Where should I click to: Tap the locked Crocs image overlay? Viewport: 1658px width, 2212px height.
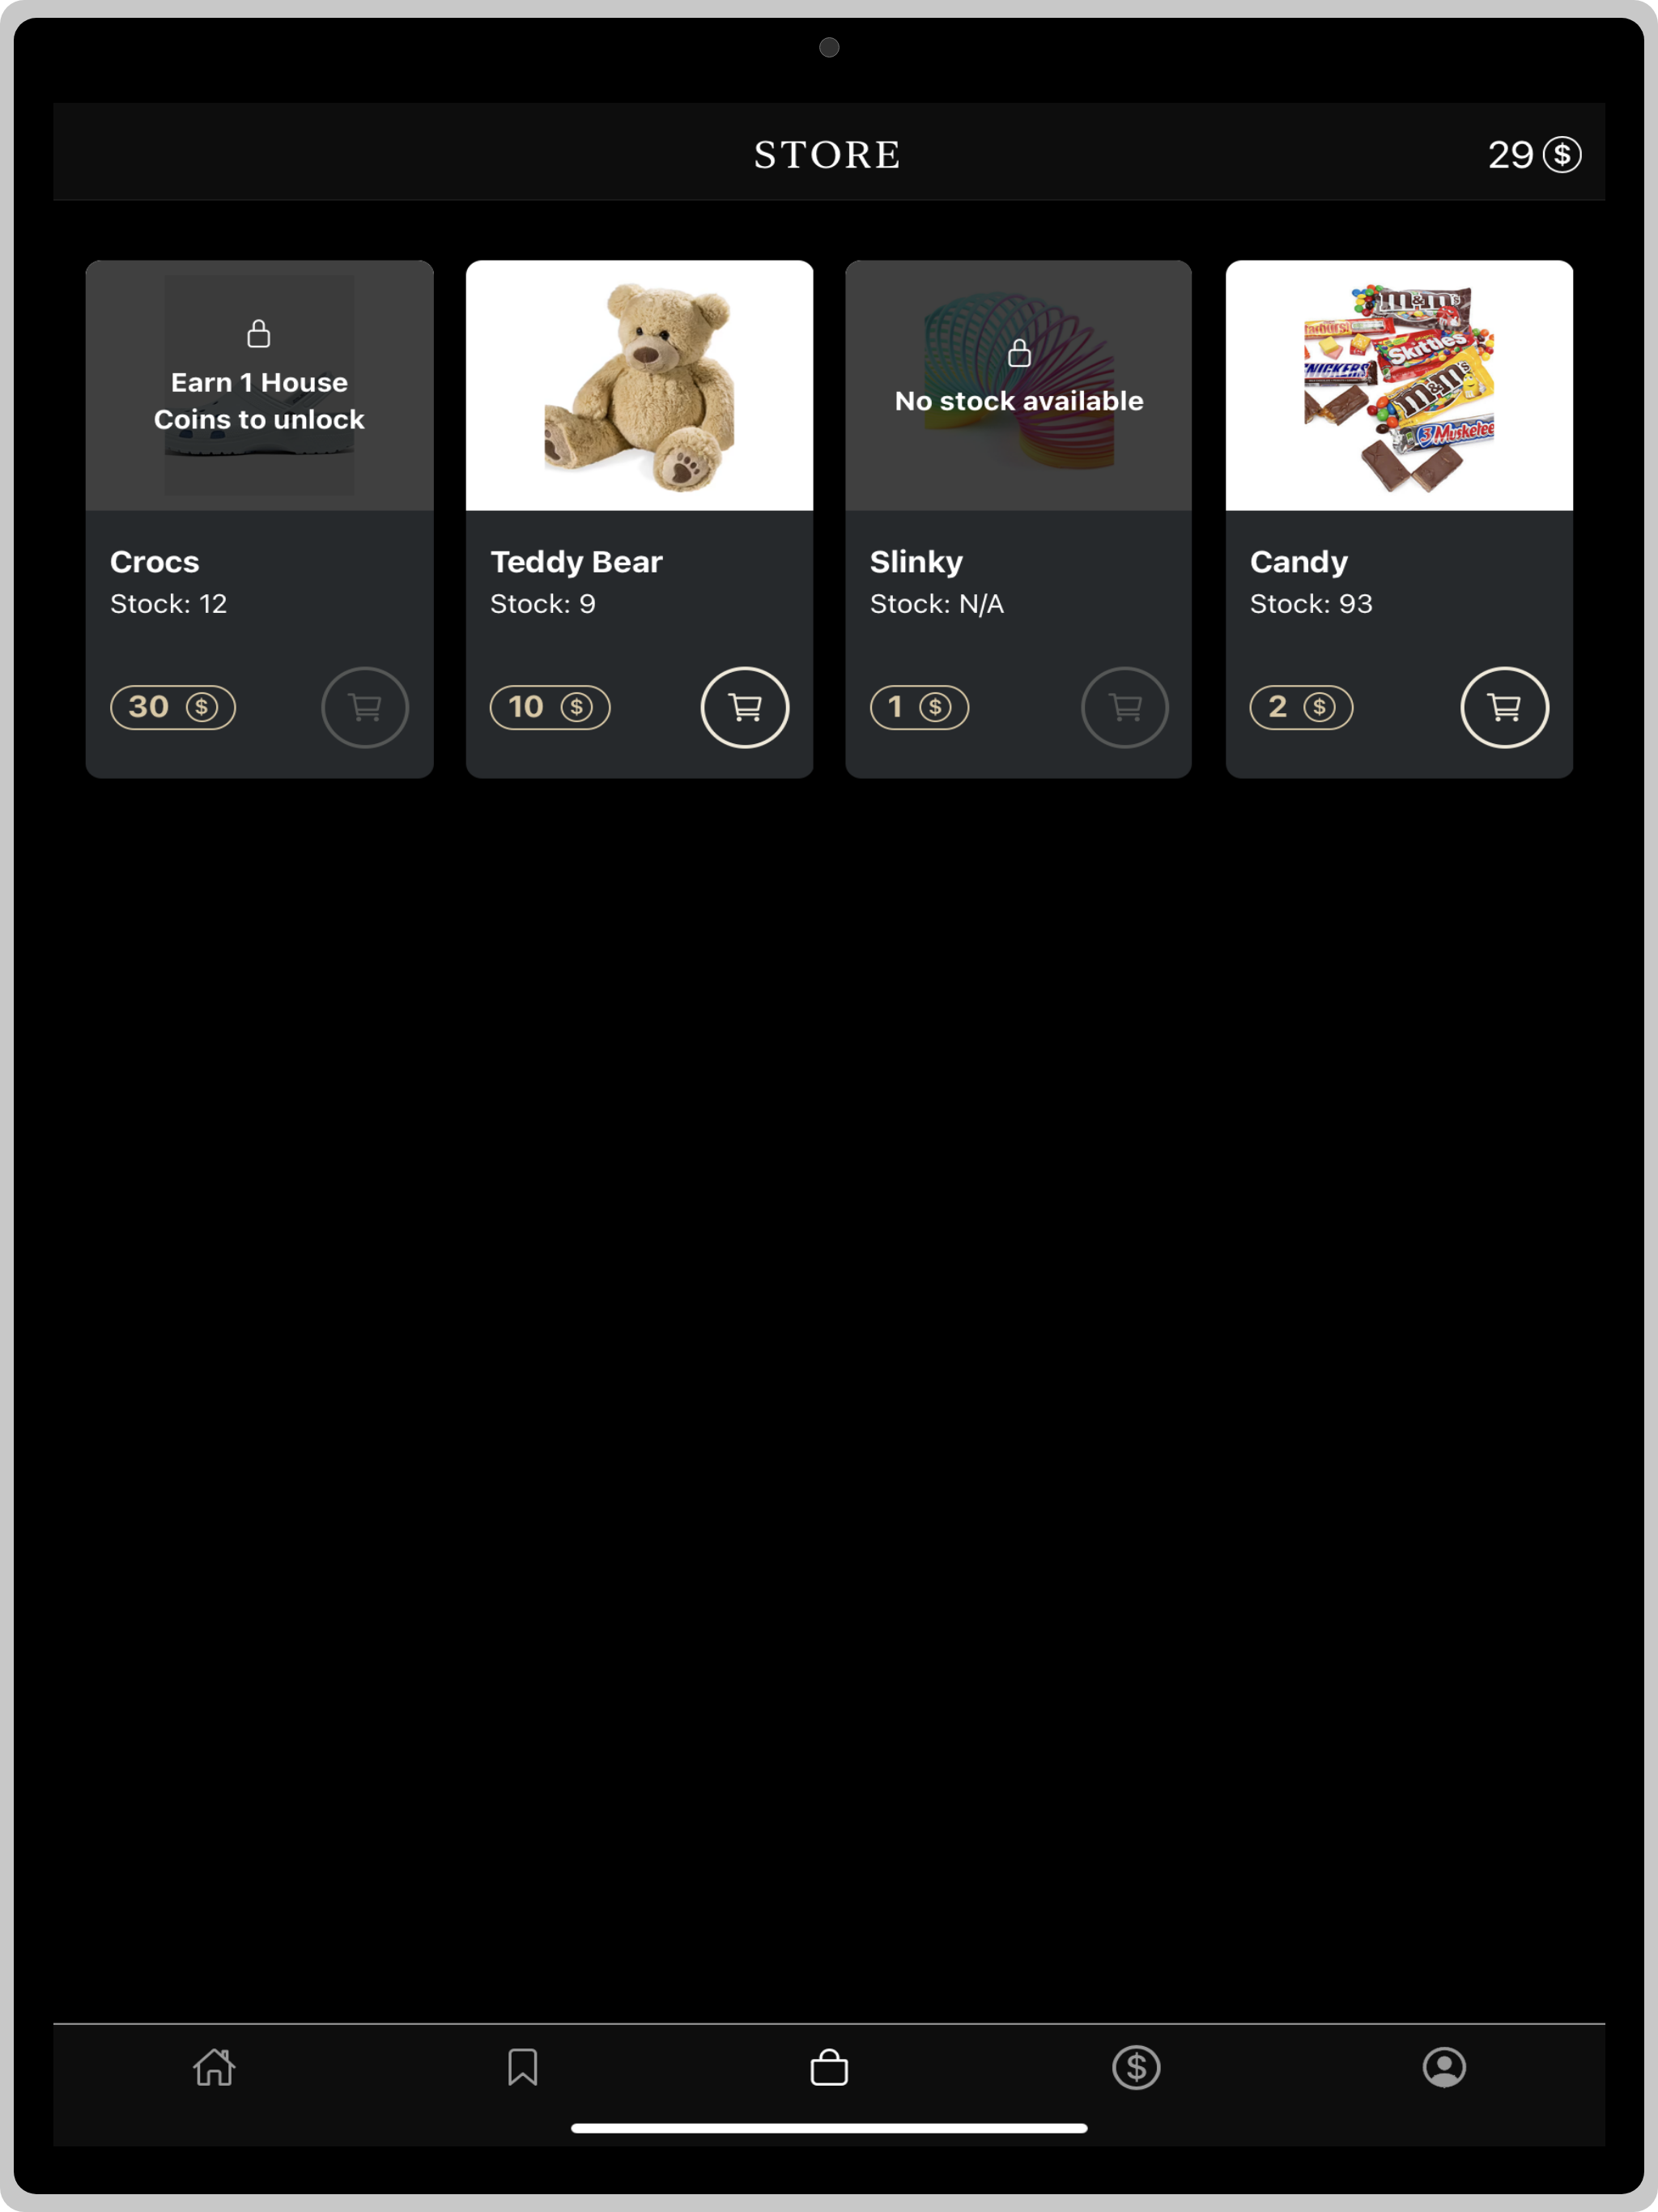click(x=259, y=386)
